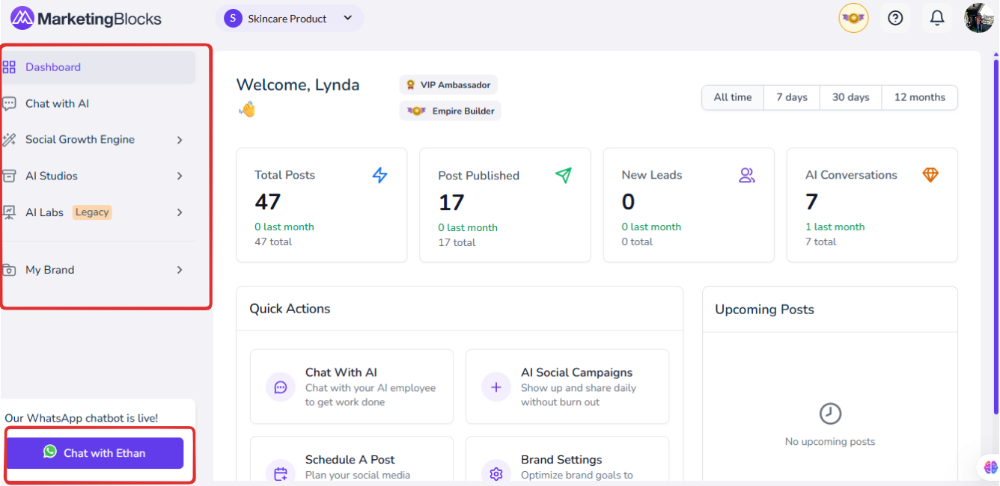Click the MarketingBlocks logo
1000x486 pixels.
tap(85, 18)
